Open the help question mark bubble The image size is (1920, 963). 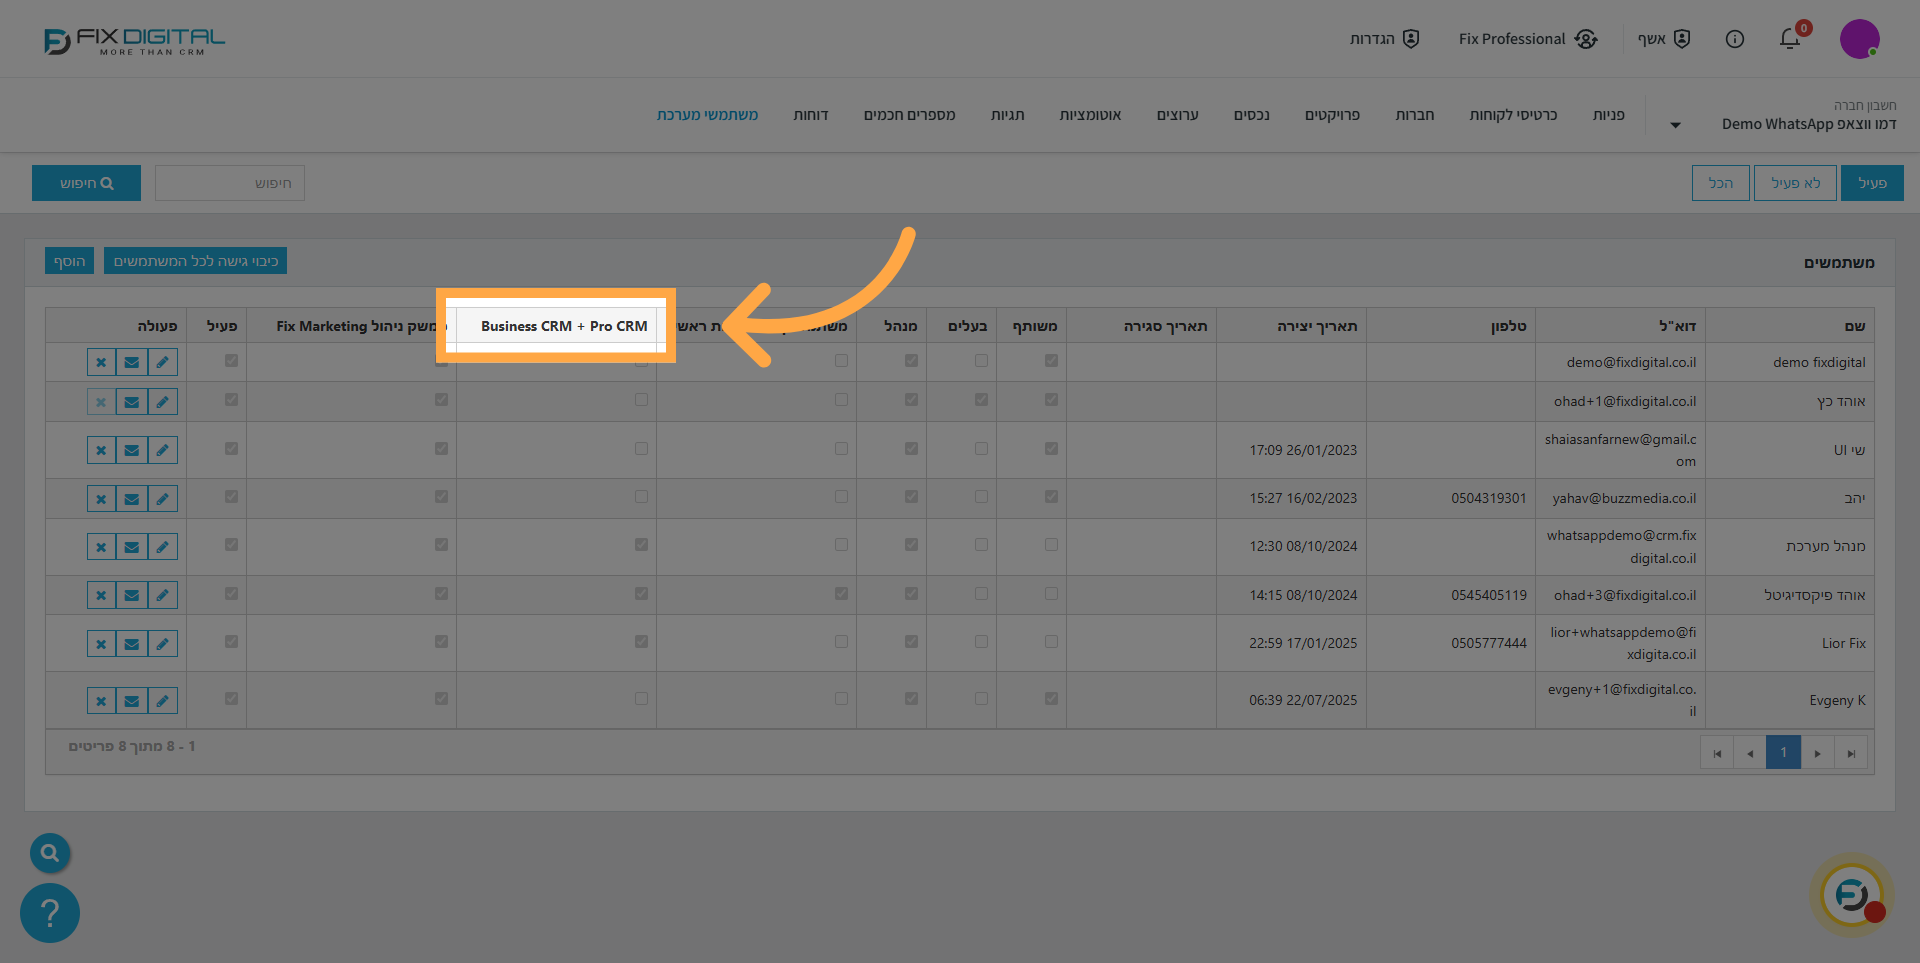49,912
